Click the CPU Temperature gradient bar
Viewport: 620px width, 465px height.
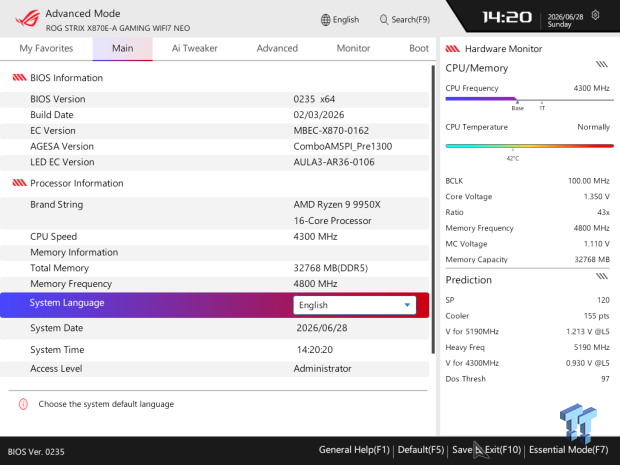pyautogui.click(x=529, y=146)
